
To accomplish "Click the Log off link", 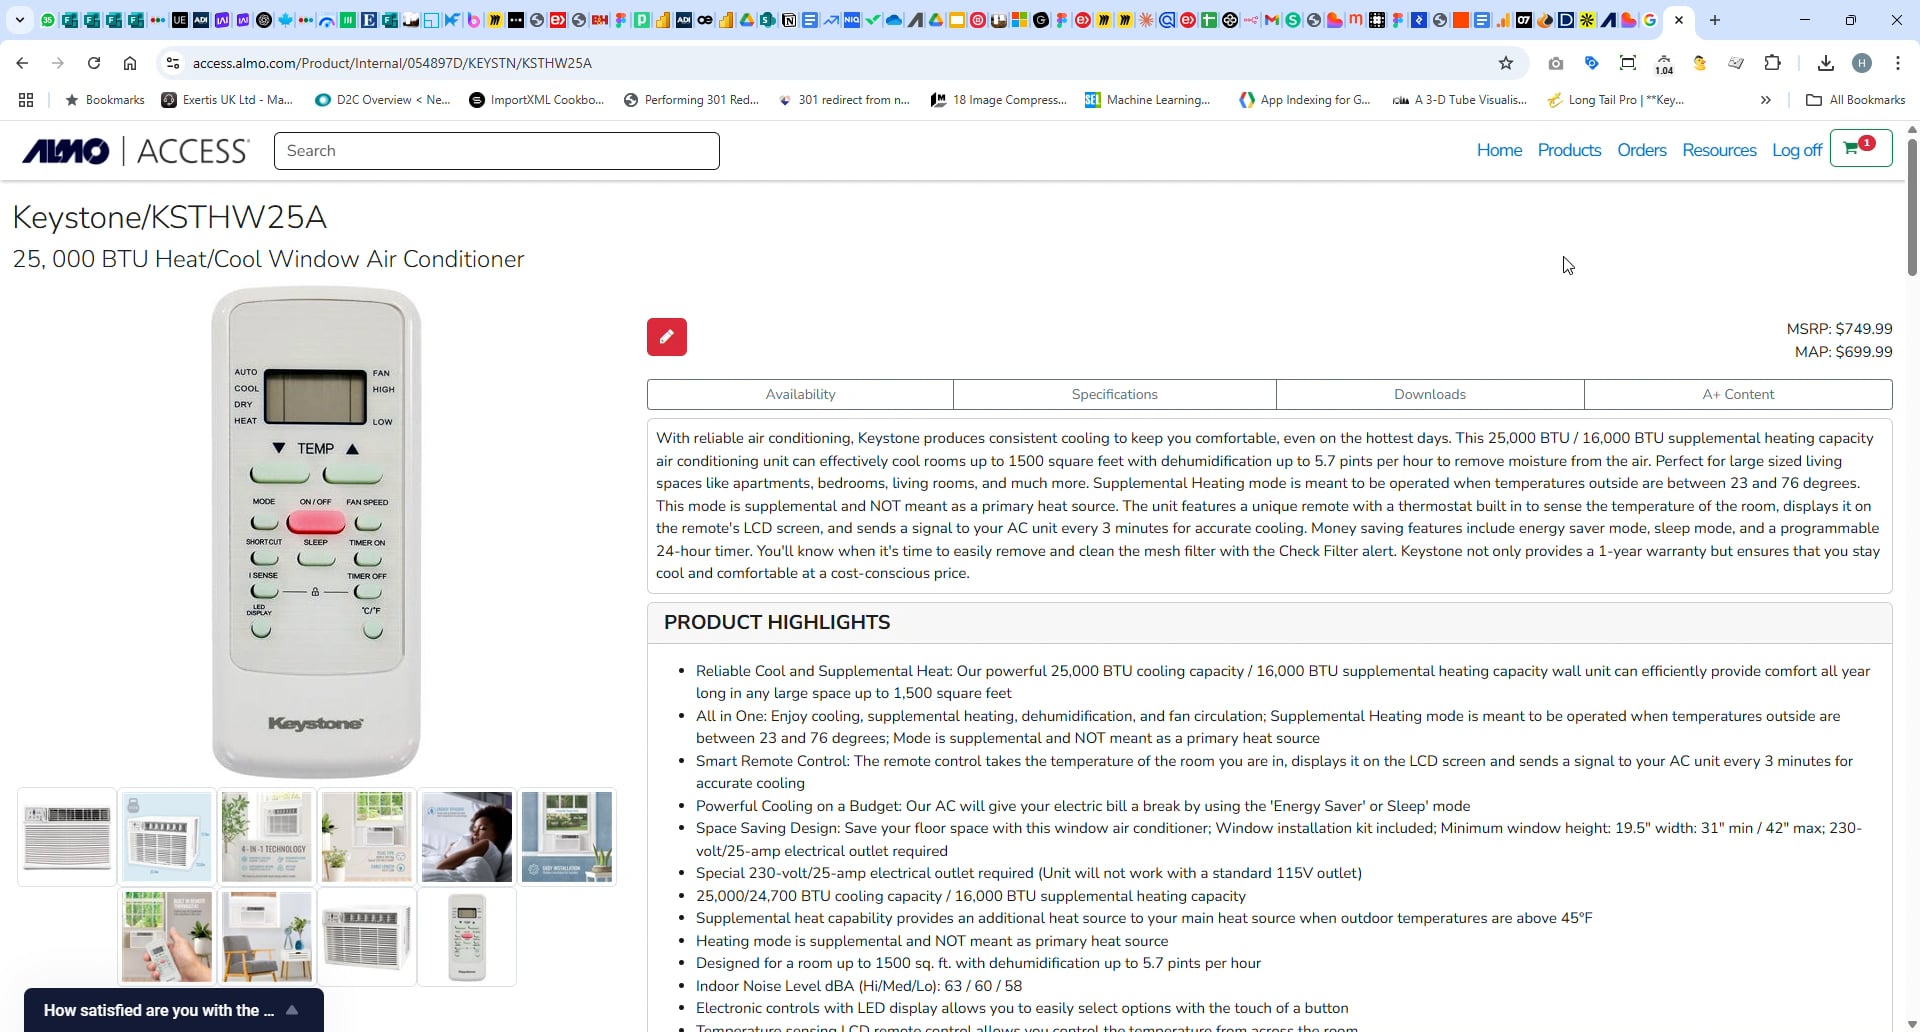I will click(x=1796, y=150).
